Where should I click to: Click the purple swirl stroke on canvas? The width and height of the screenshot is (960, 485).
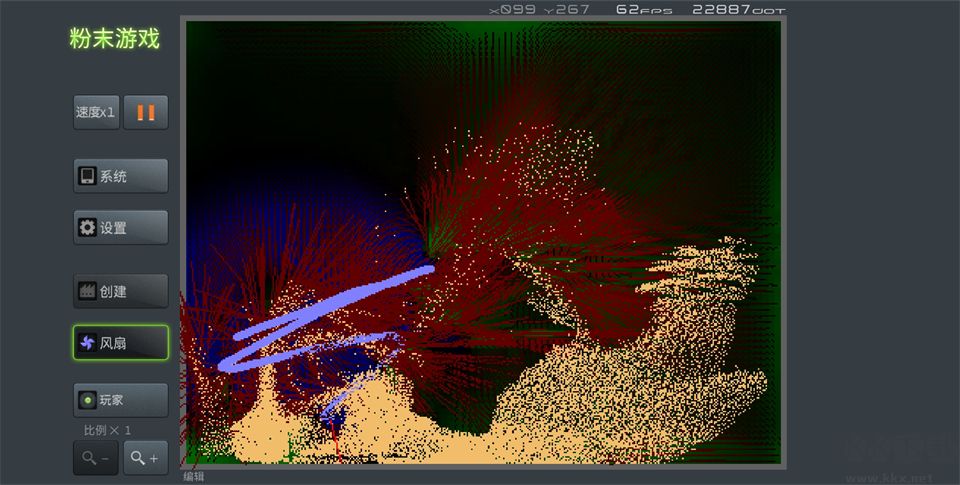[x=330, y=310]
